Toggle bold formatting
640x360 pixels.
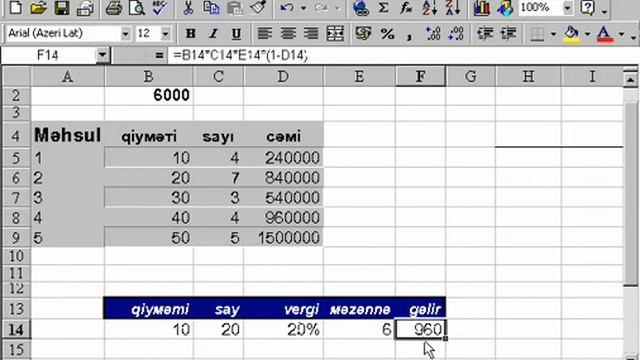190,33
